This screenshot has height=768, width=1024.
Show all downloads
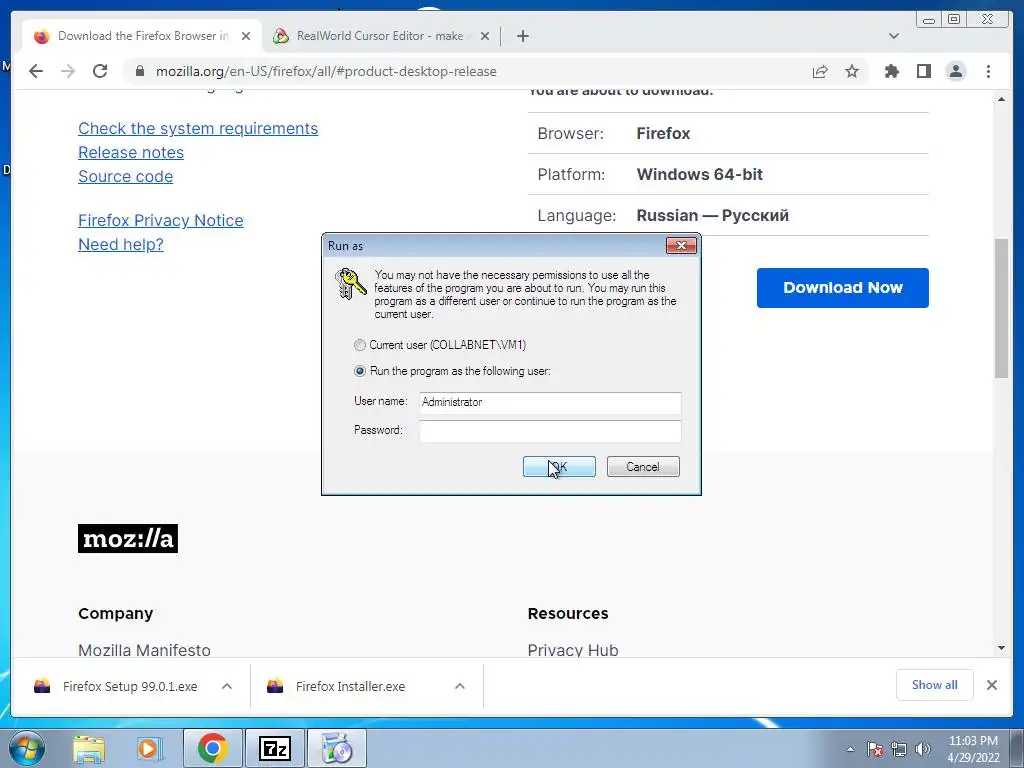click(935, 684)
